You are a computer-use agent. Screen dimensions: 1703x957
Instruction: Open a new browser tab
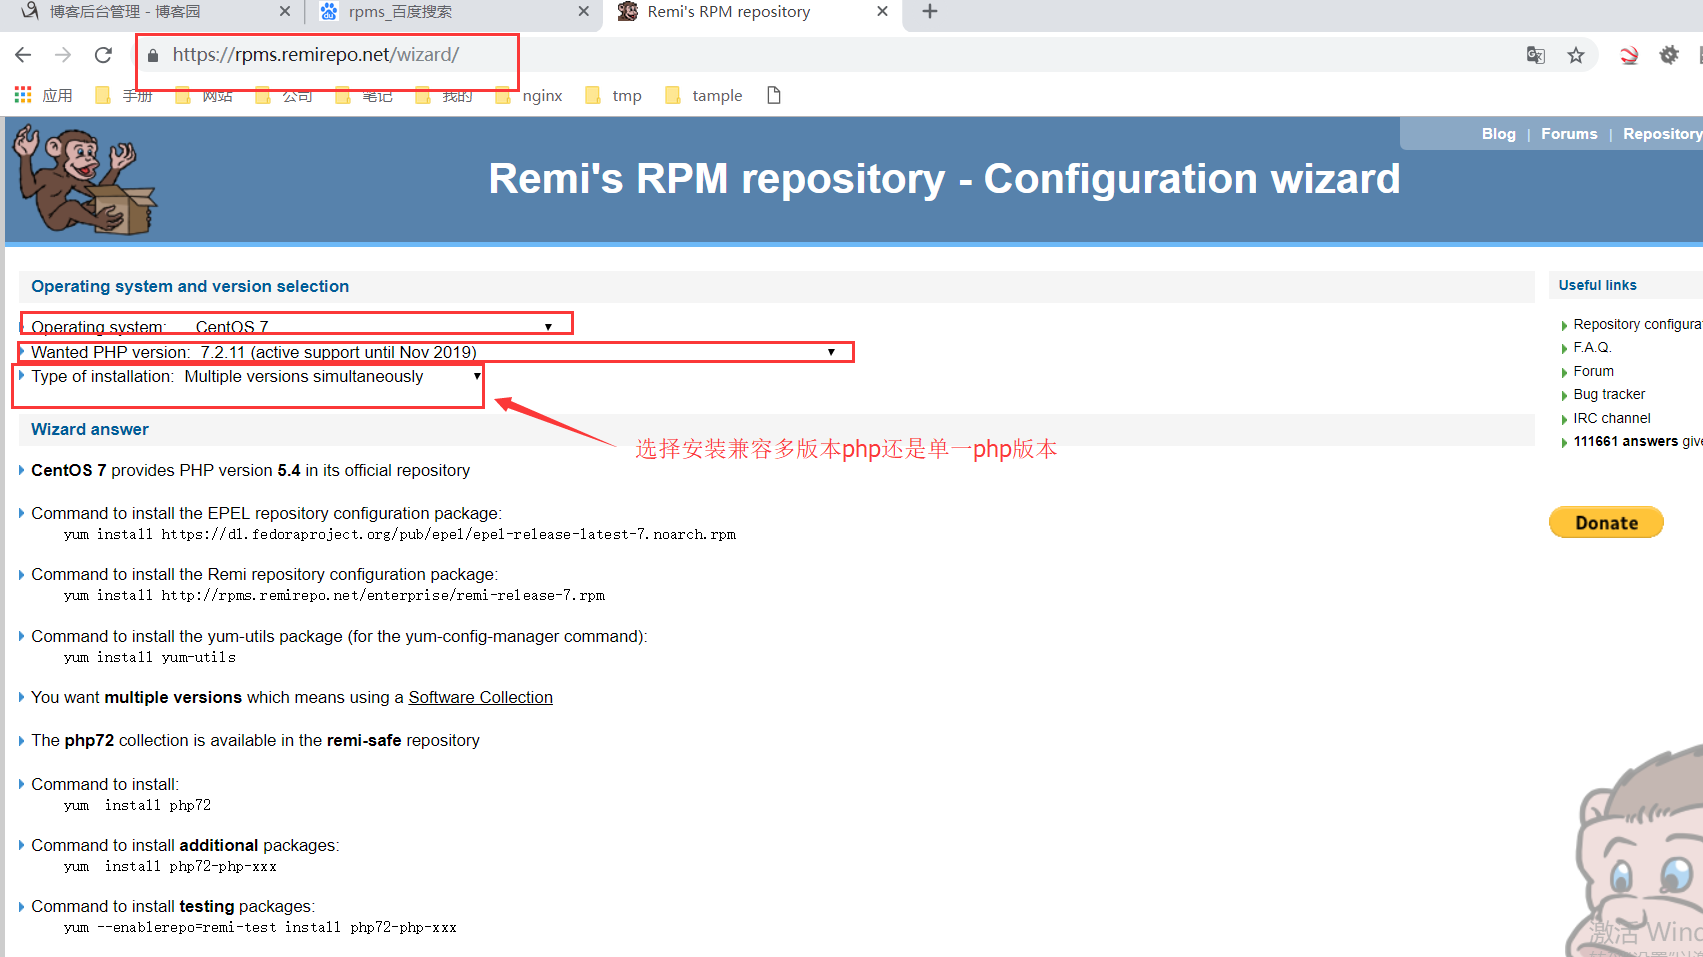930,12
